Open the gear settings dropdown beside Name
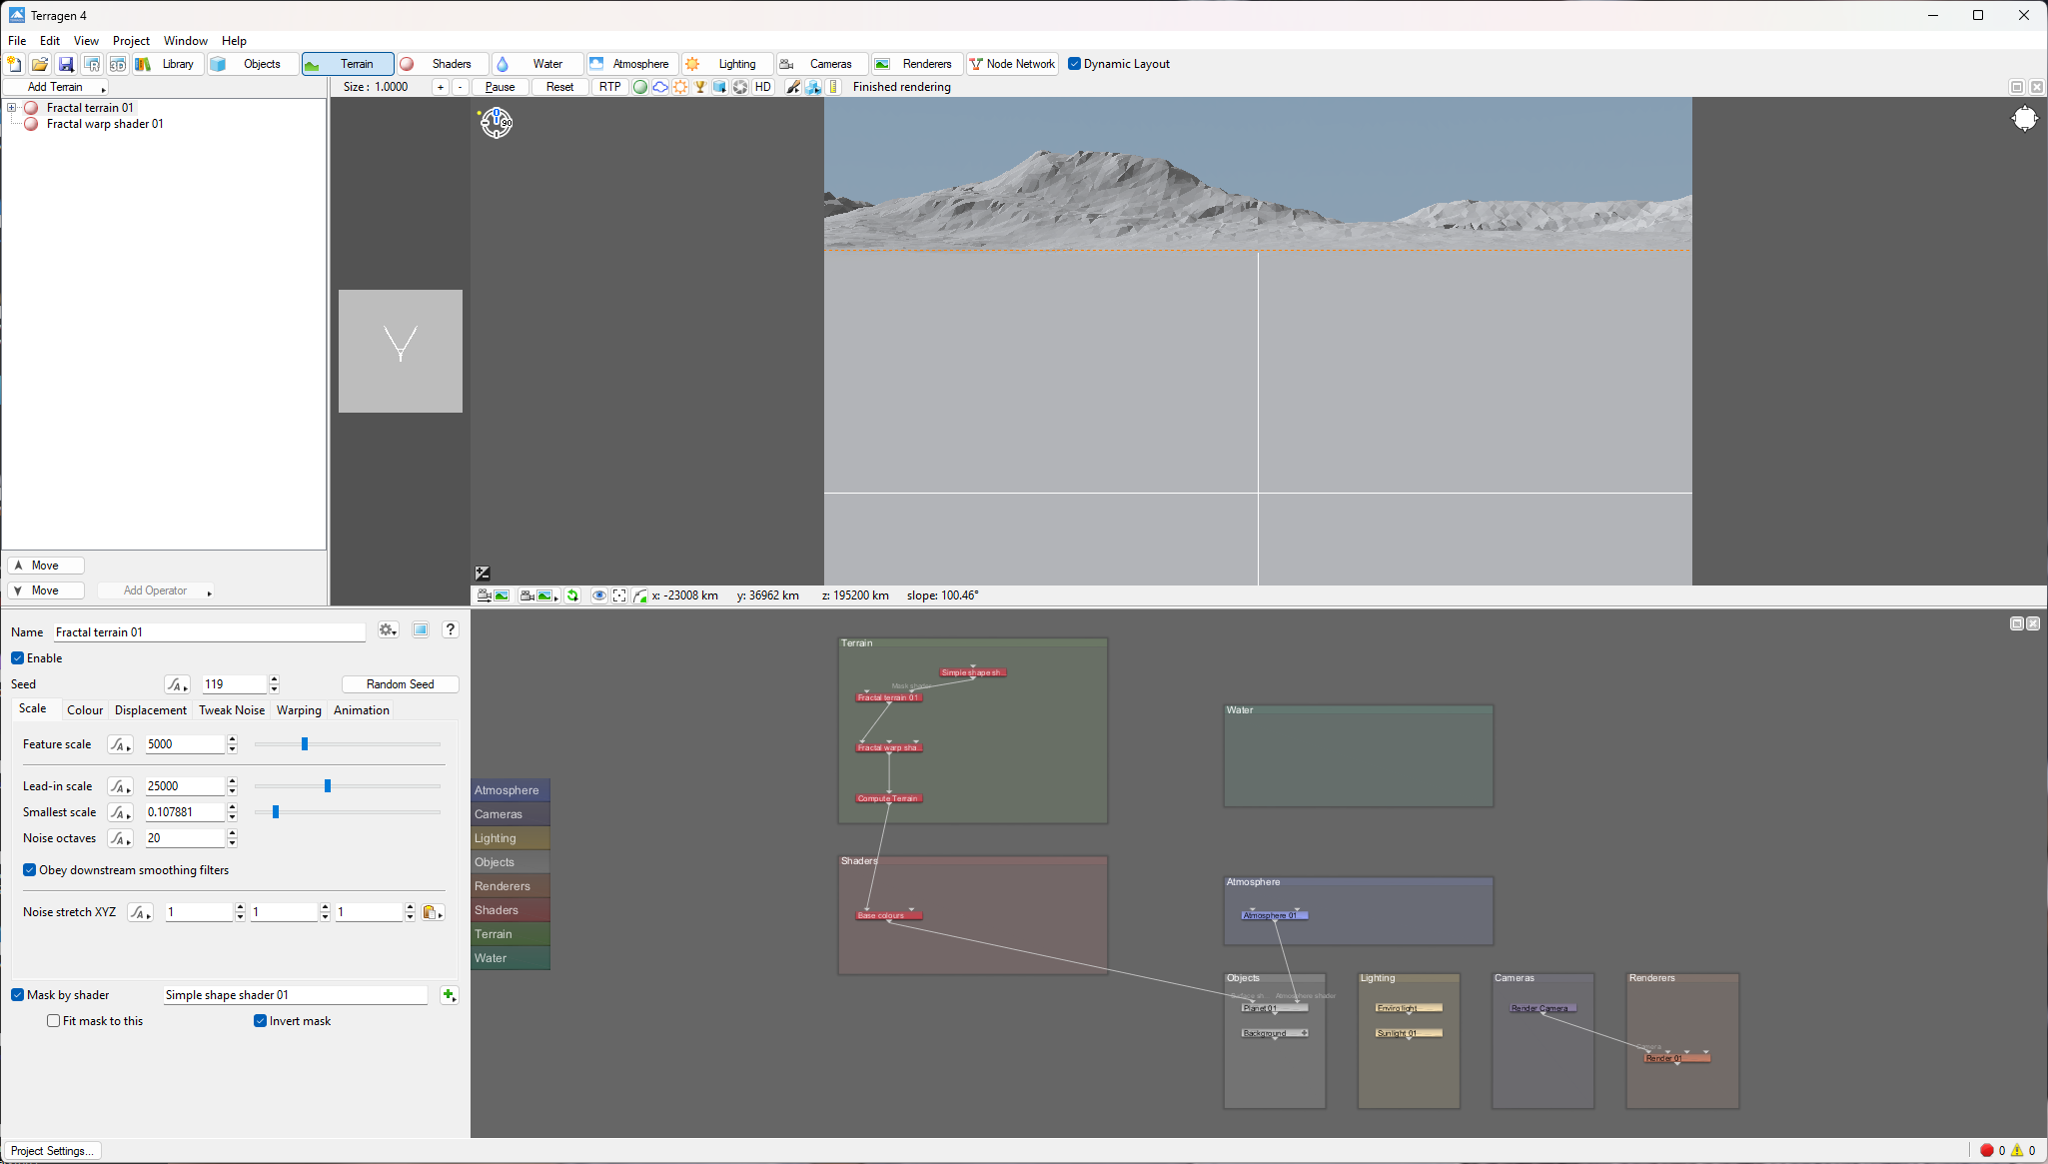 [388, 630]
